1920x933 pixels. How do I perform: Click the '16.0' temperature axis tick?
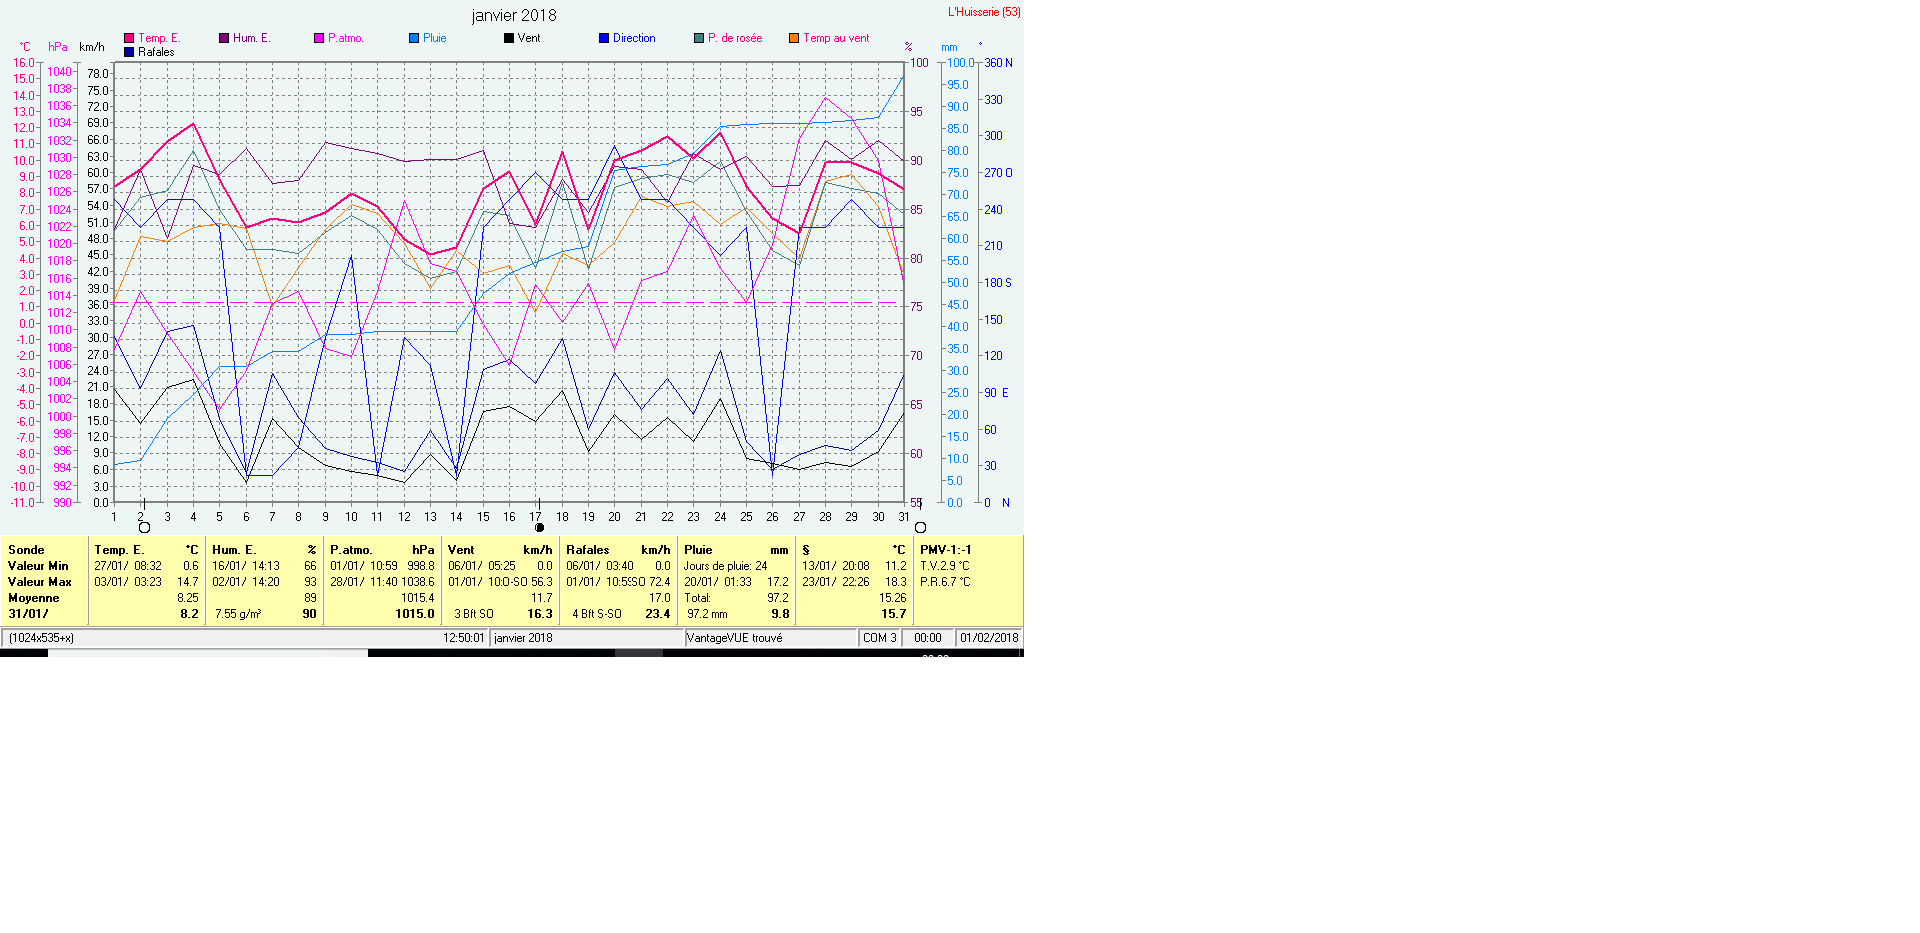click(x=24, y=63)
